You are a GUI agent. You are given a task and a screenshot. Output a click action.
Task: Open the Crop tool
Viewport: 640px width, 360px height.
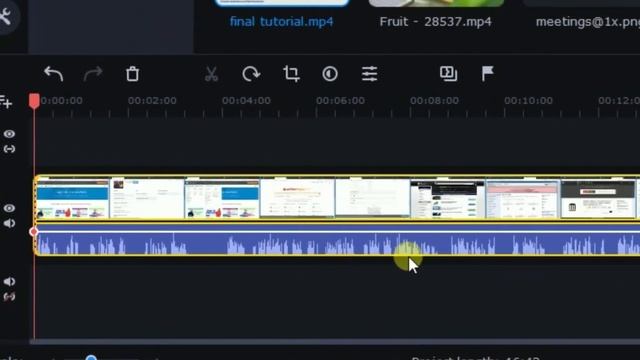tap(291, 74)
